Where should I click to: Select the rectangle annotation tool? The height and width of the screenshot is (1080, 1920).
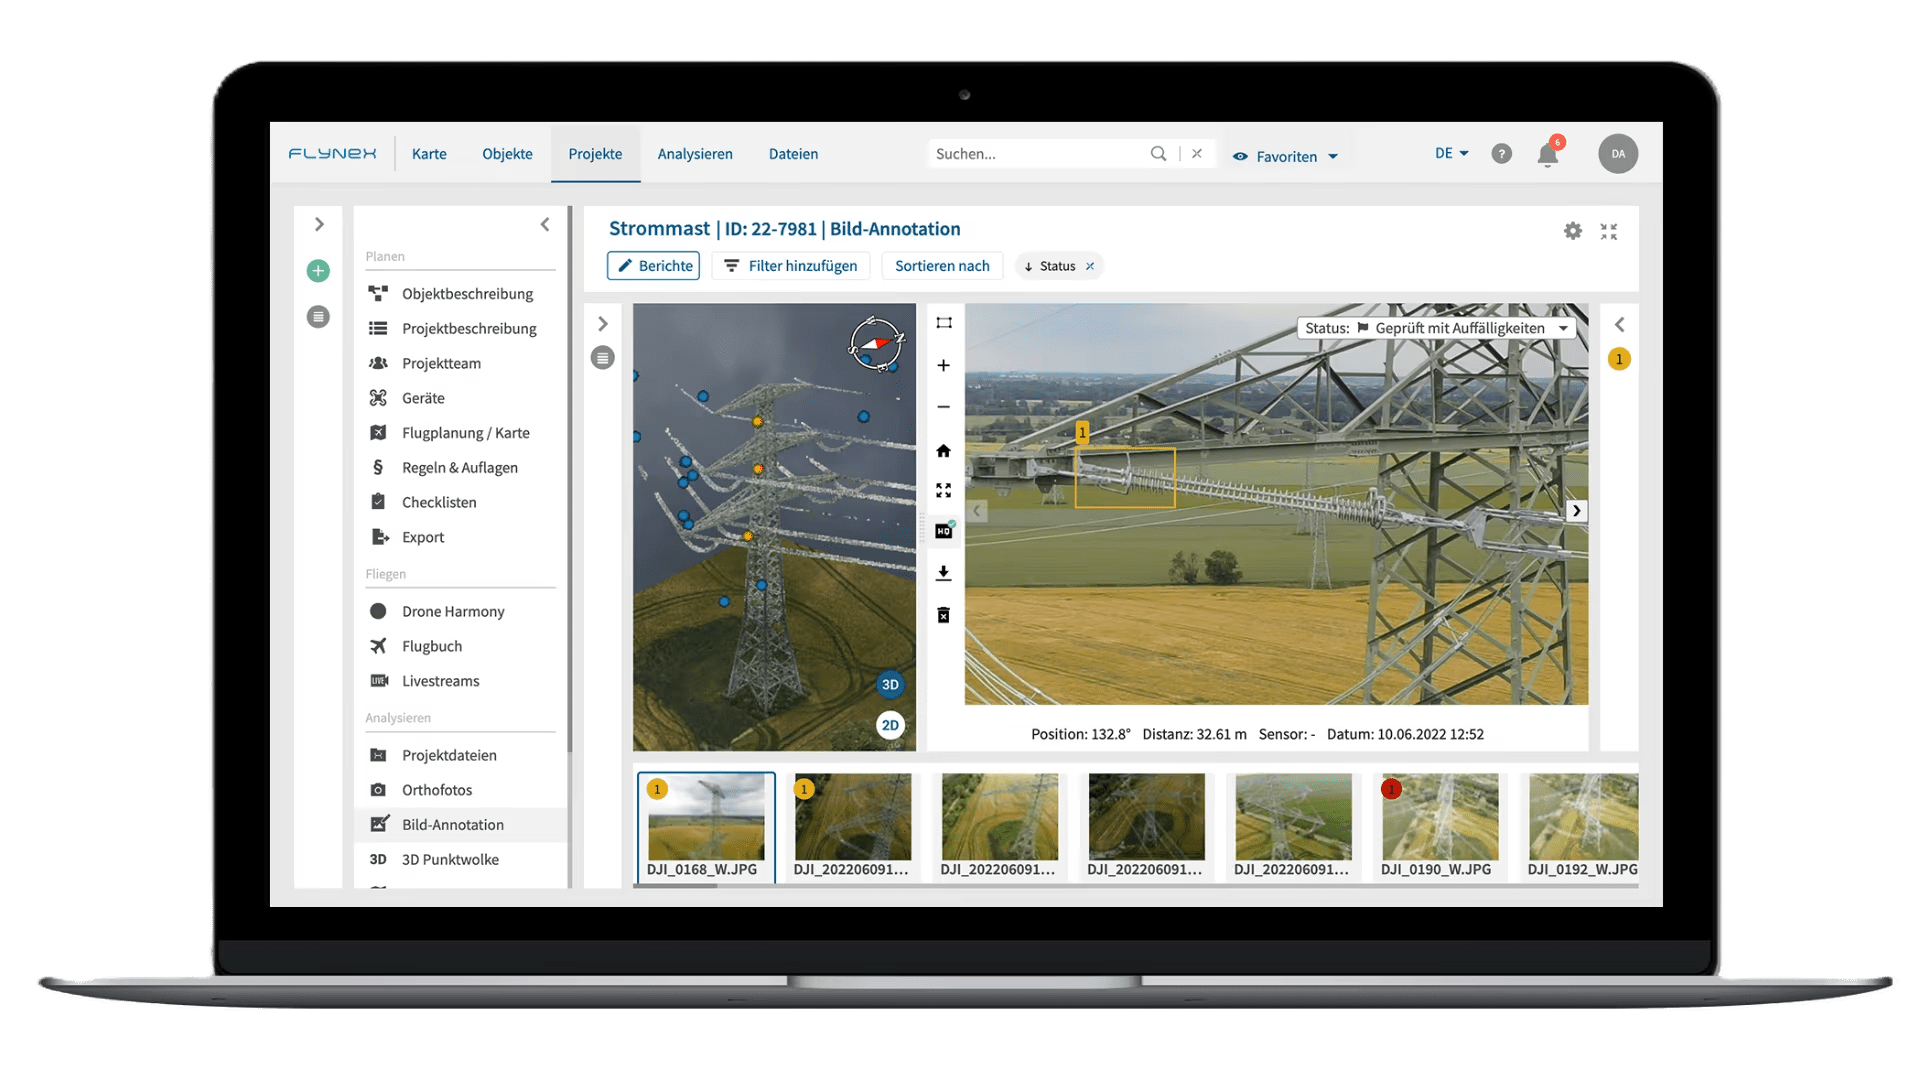[x=943, y=323]
